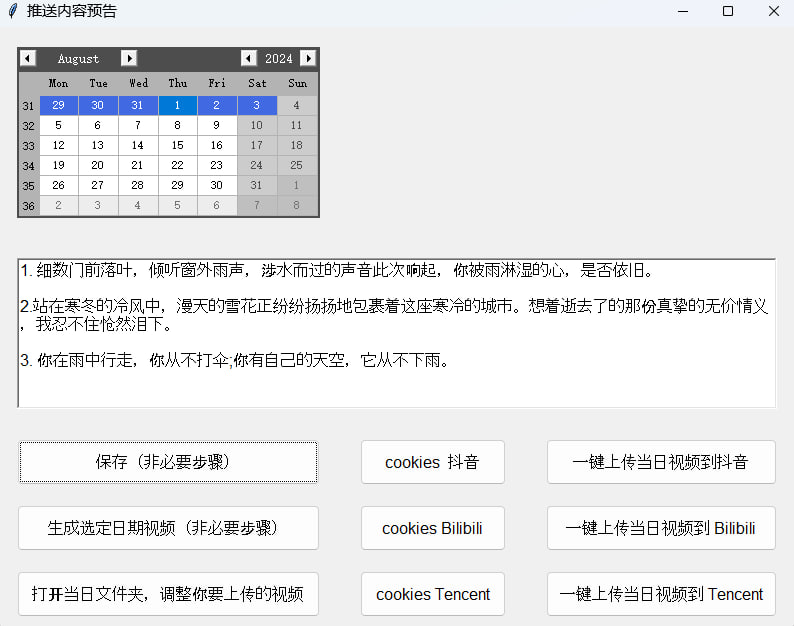The height and width of the screenshot is (626, 794).
Task: Select Sunday August 25 date
Action: (x=297, y=165)
